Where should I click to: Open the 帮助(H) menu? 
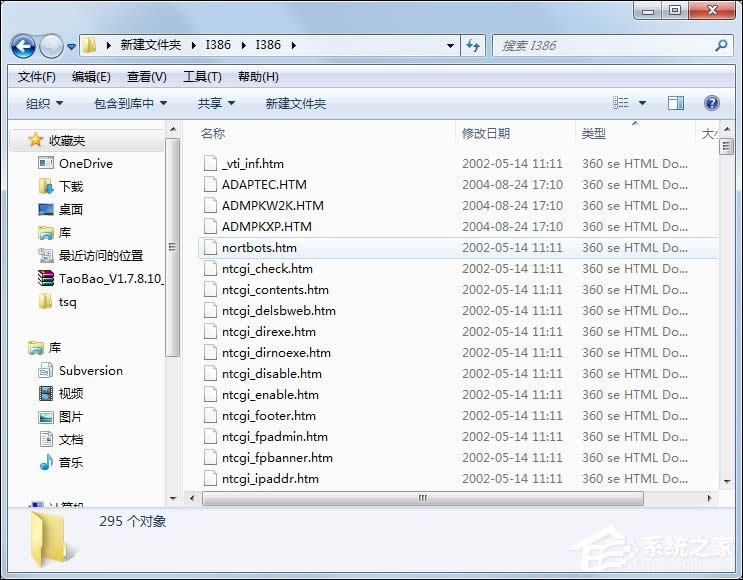point(258,77)
